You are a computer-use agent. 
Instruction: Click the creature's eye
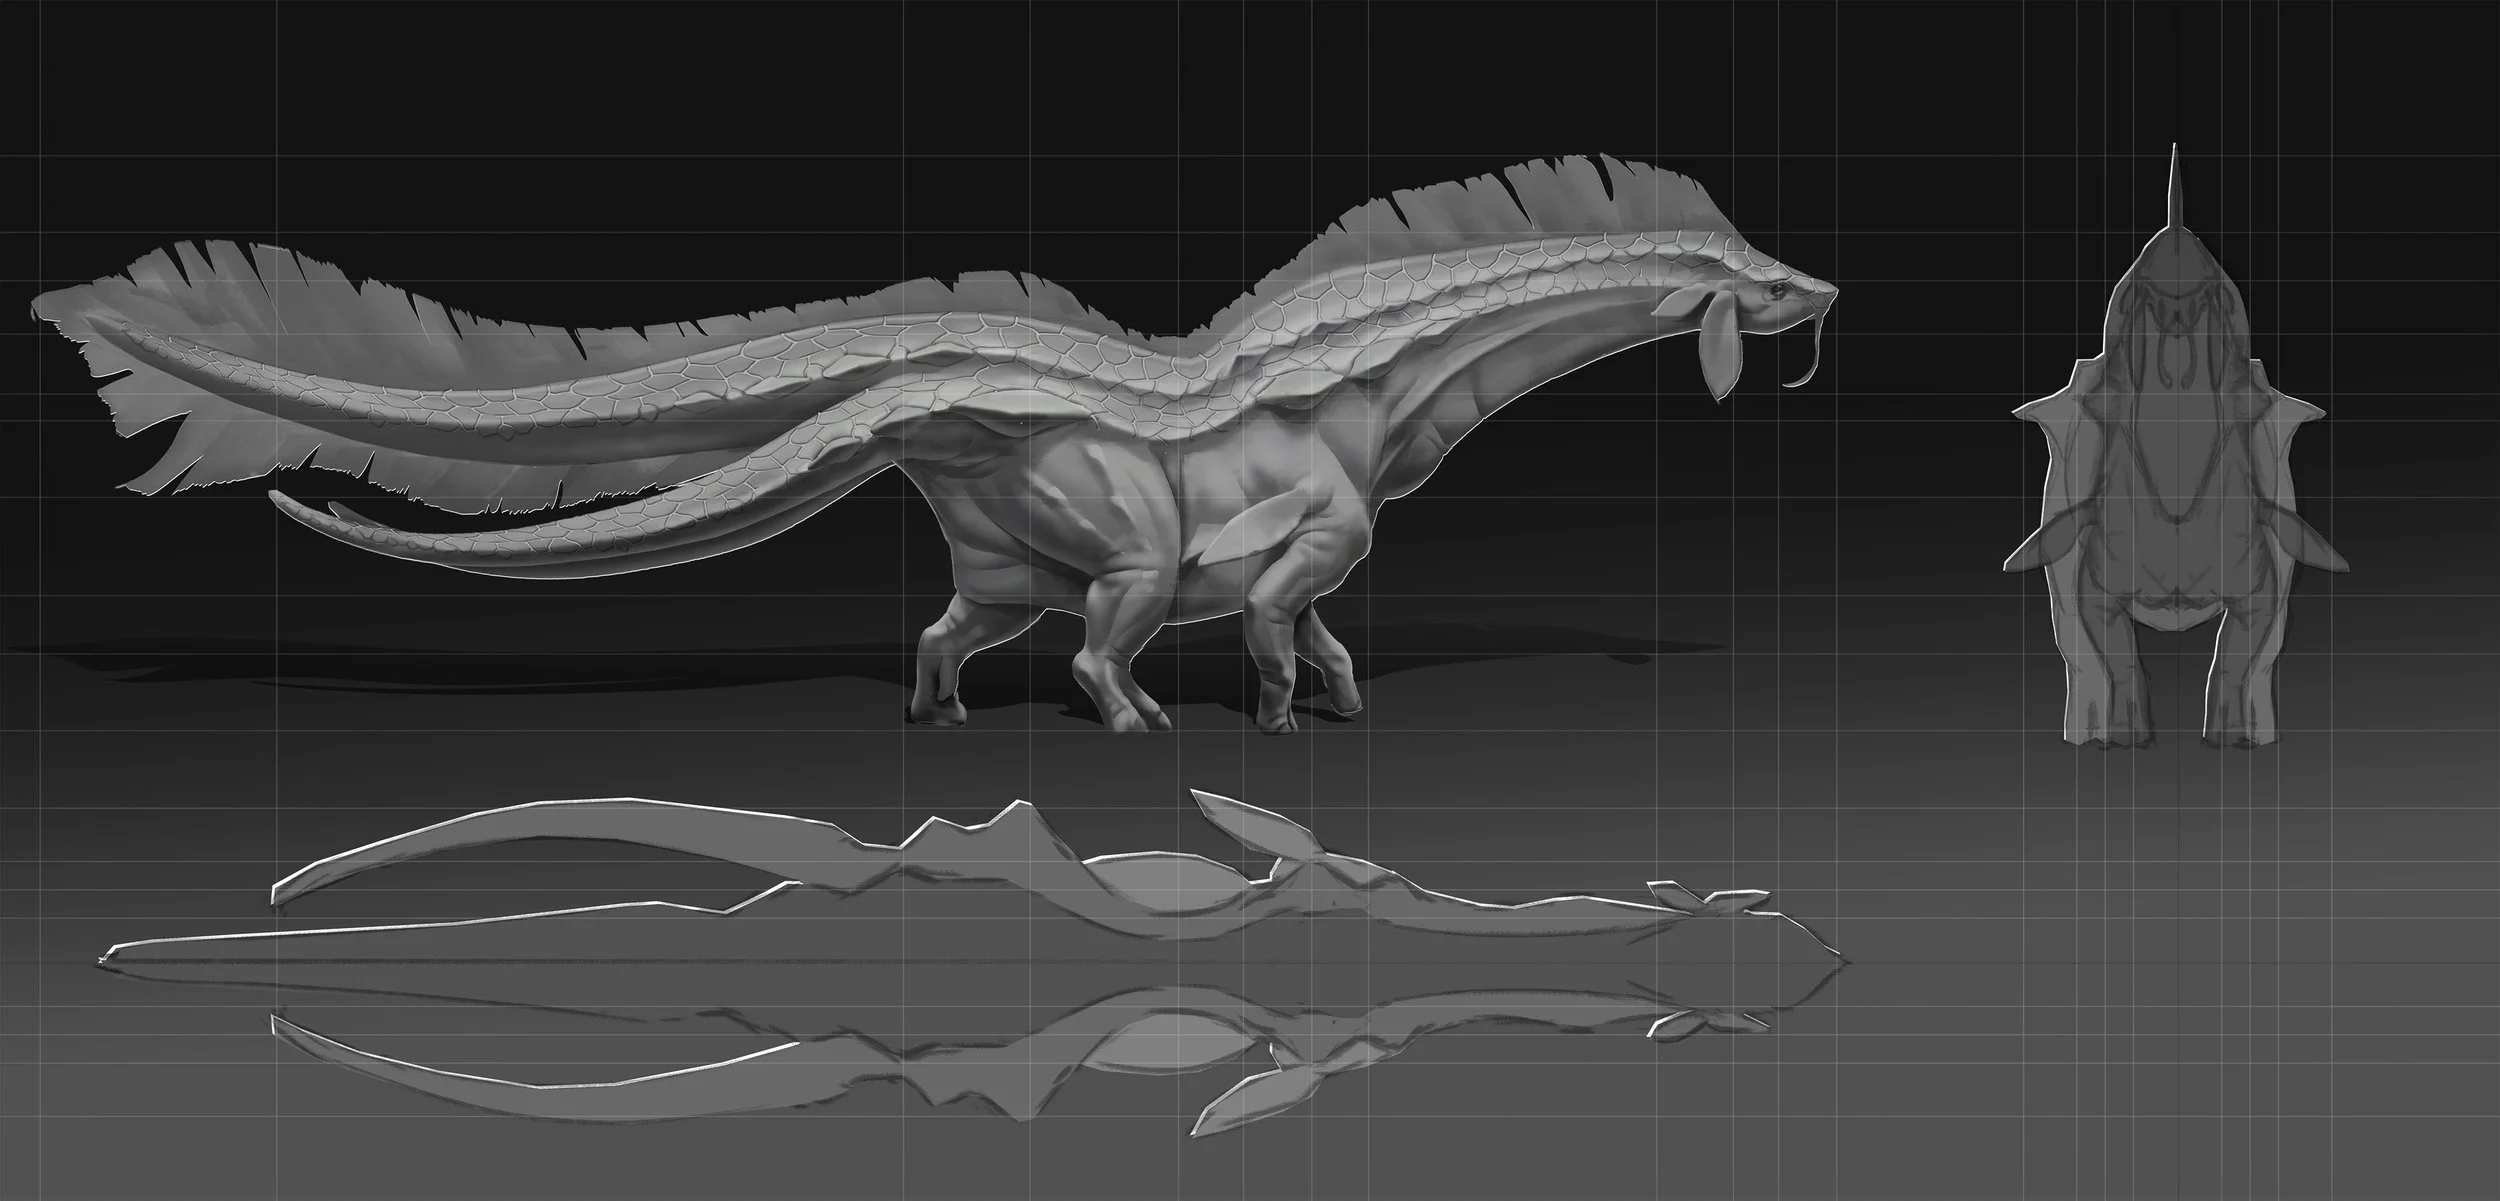point(1778,292)
